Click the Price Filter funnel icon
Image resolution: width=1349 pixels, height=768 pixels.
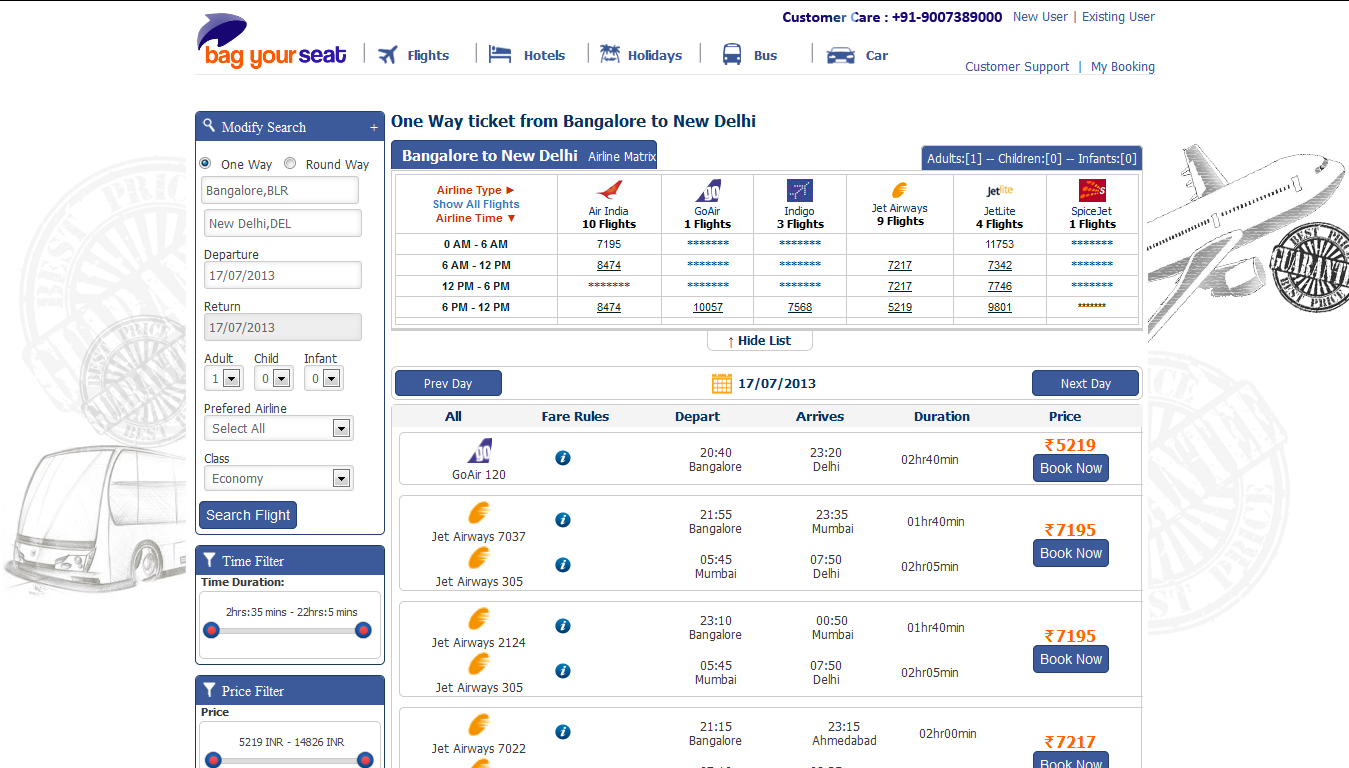209,690
